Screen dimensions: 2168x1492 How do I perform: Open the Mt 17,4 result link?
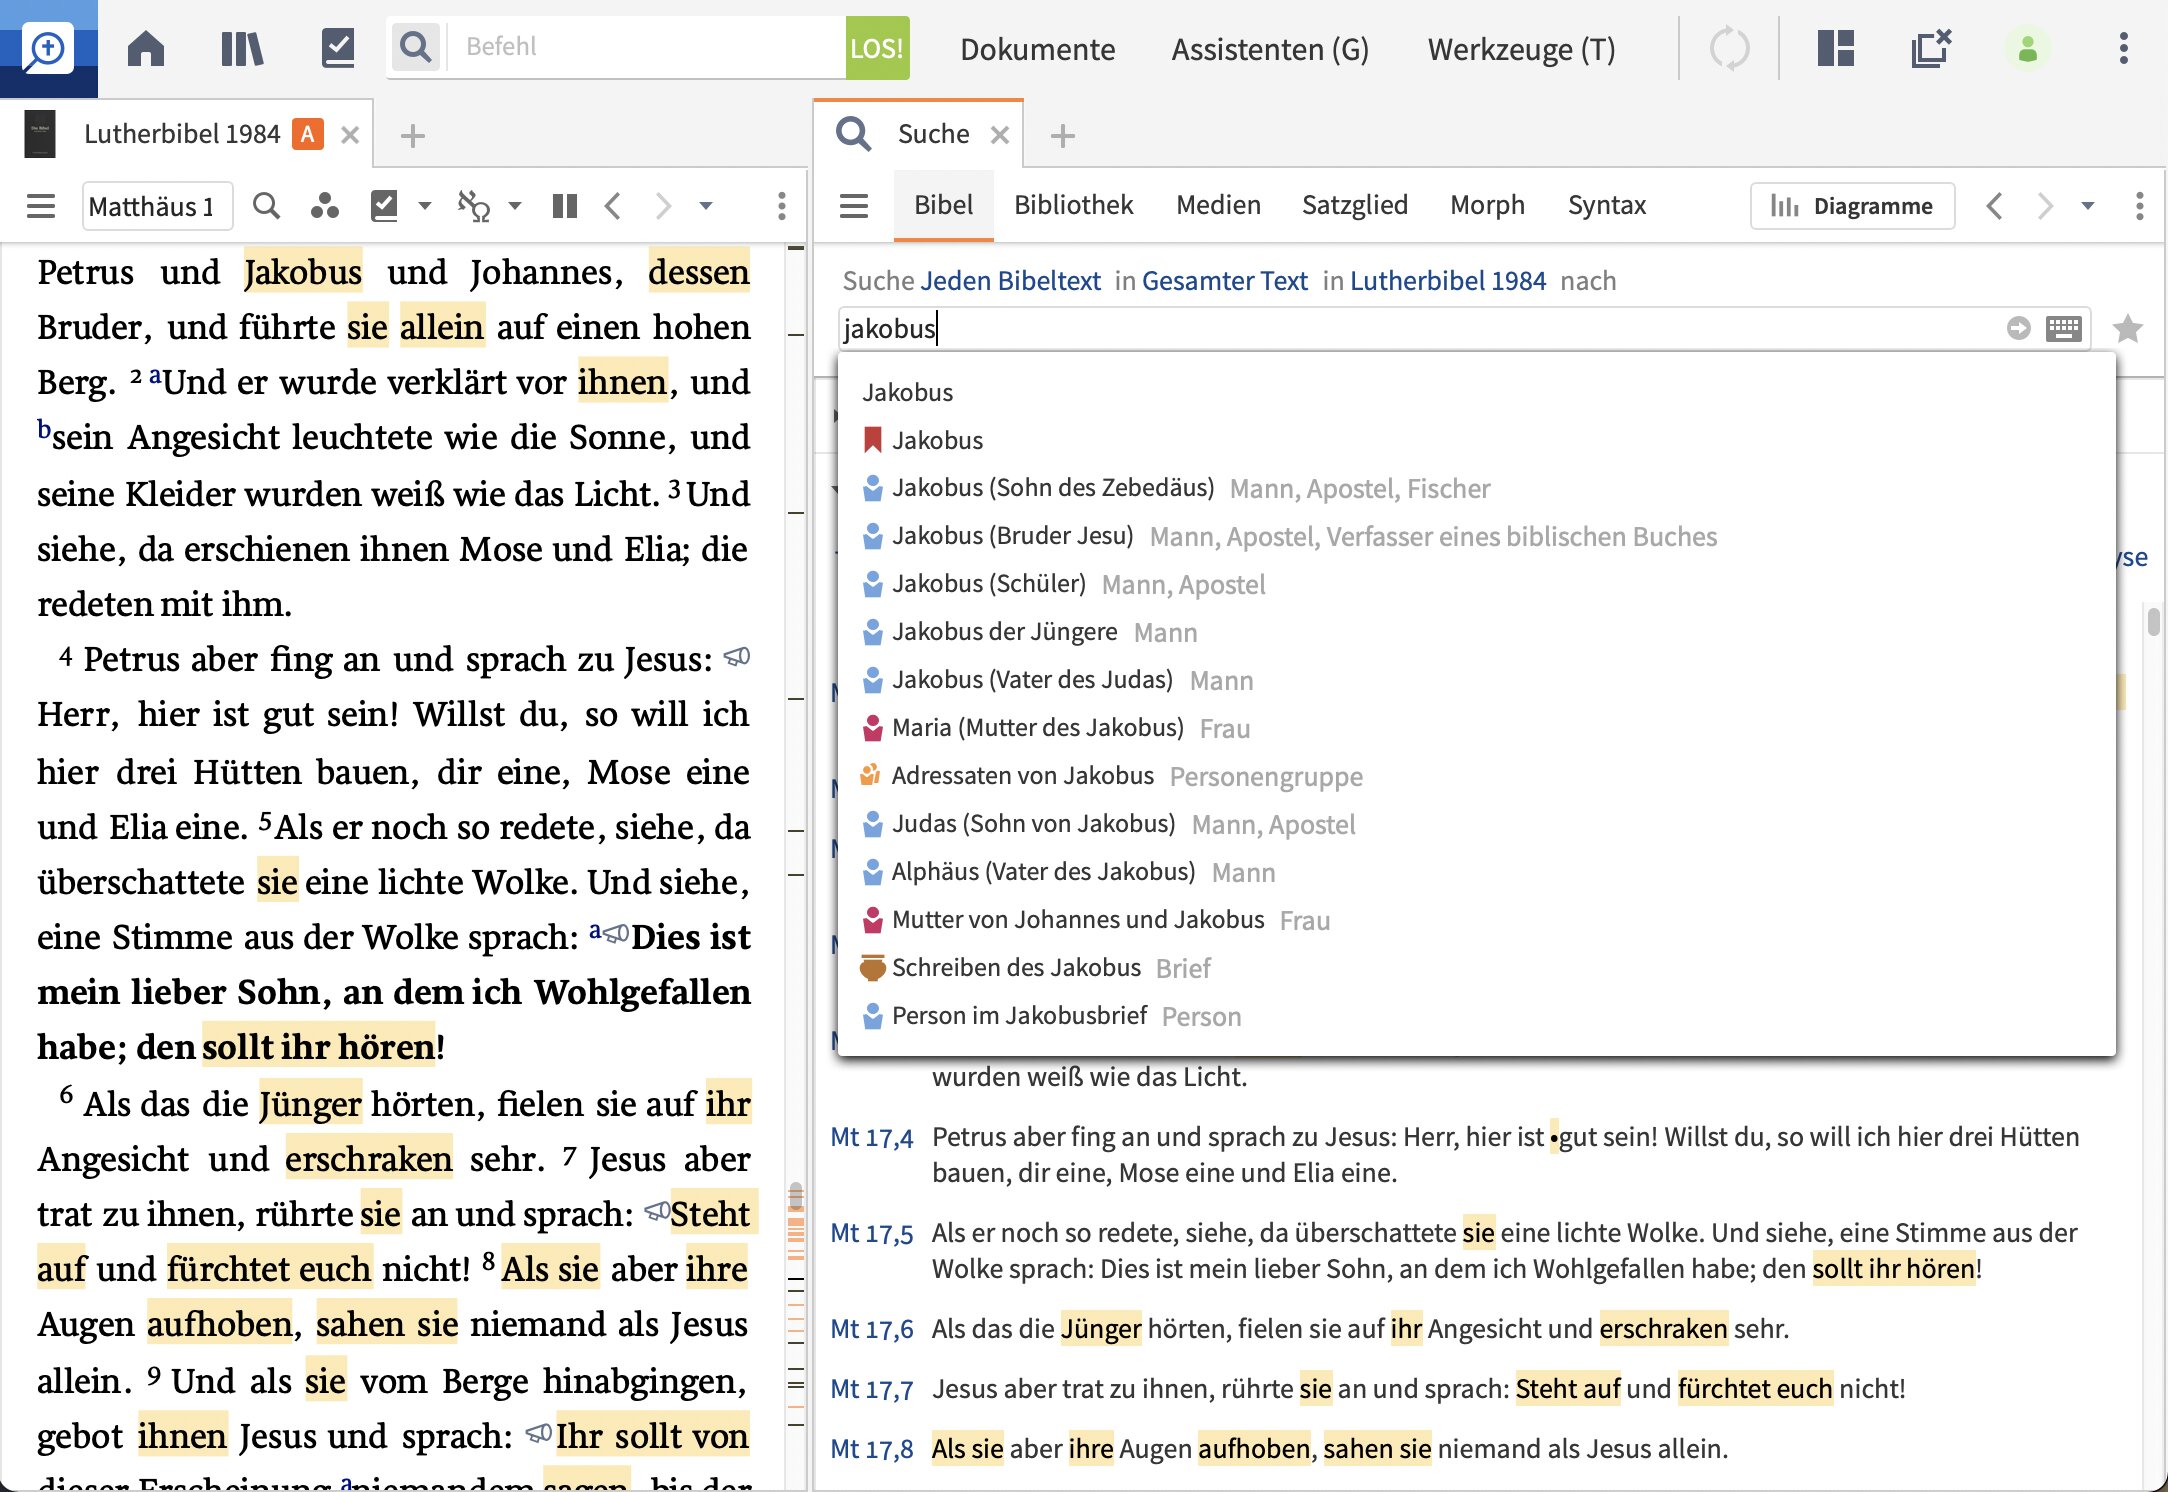point(871,1137)
